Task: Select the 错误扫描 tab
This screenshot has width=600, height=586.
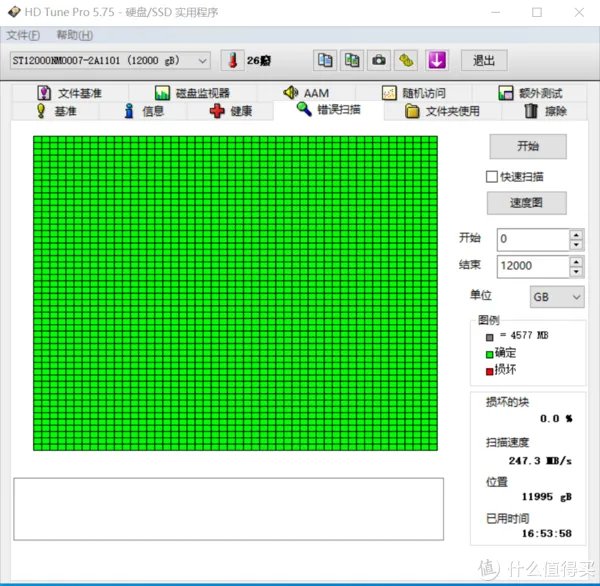Action: [329, 110]
